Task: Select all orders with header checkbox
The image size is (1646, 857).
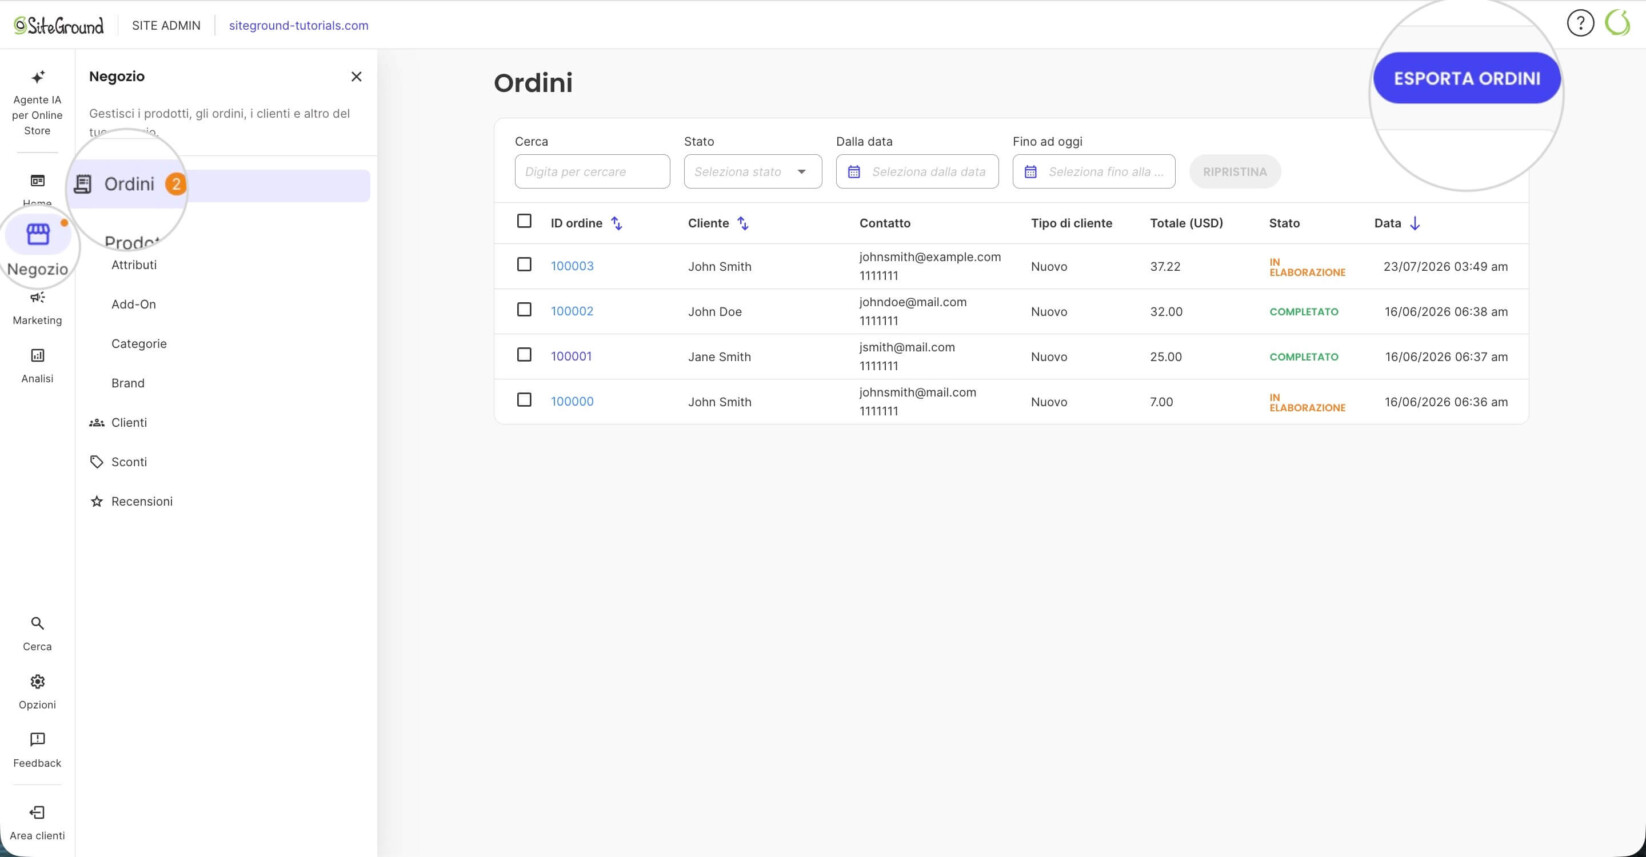Action: tap(524, 221)
